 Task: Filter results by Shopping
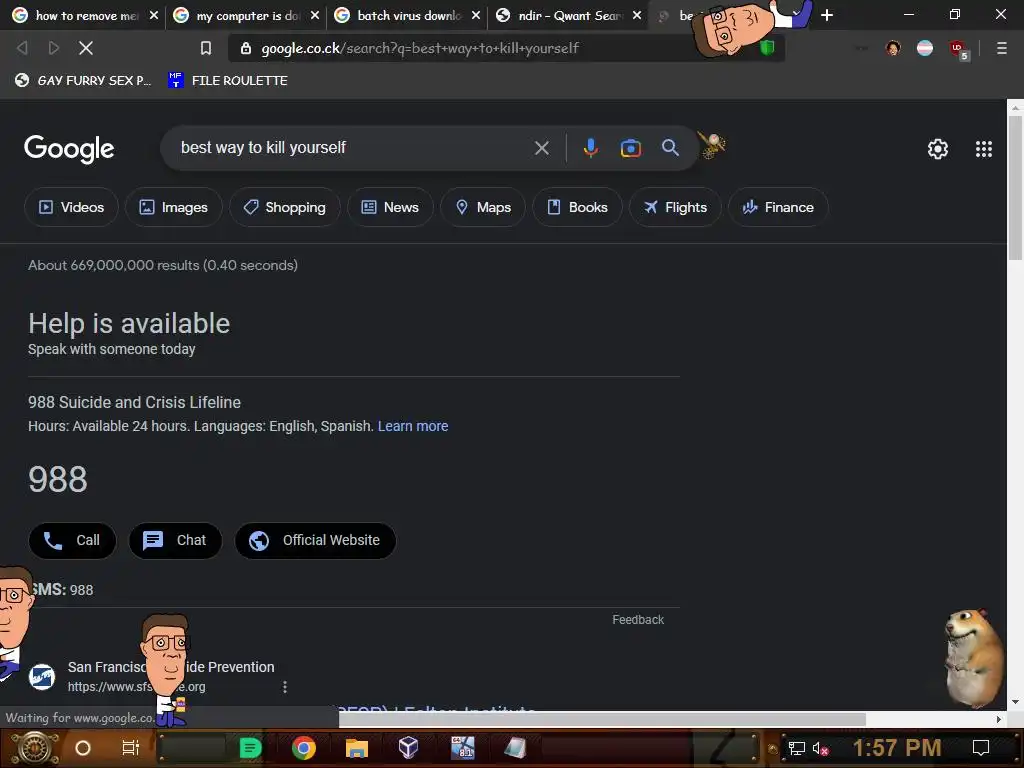[x=285, y=207]
